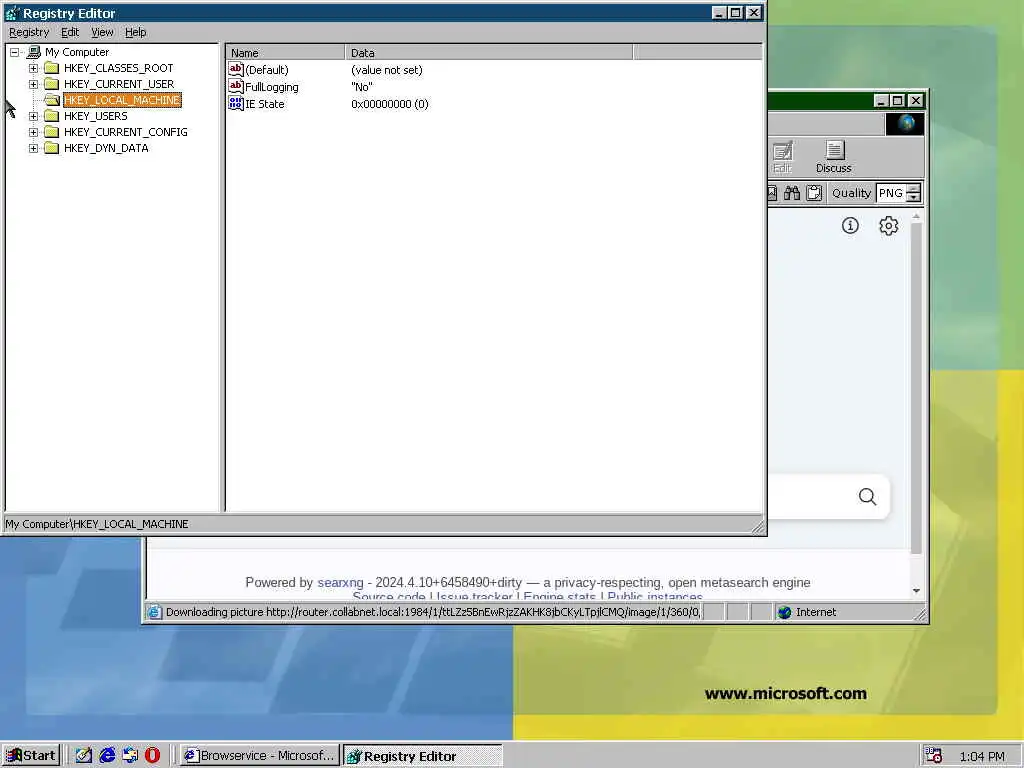Image resolution: width=1024 pixels, height=768 pixels.
Task: Click the HKEY_CURRENT_CONFIG folder icon
Action: pyautogui.click(x=52, y=132)
